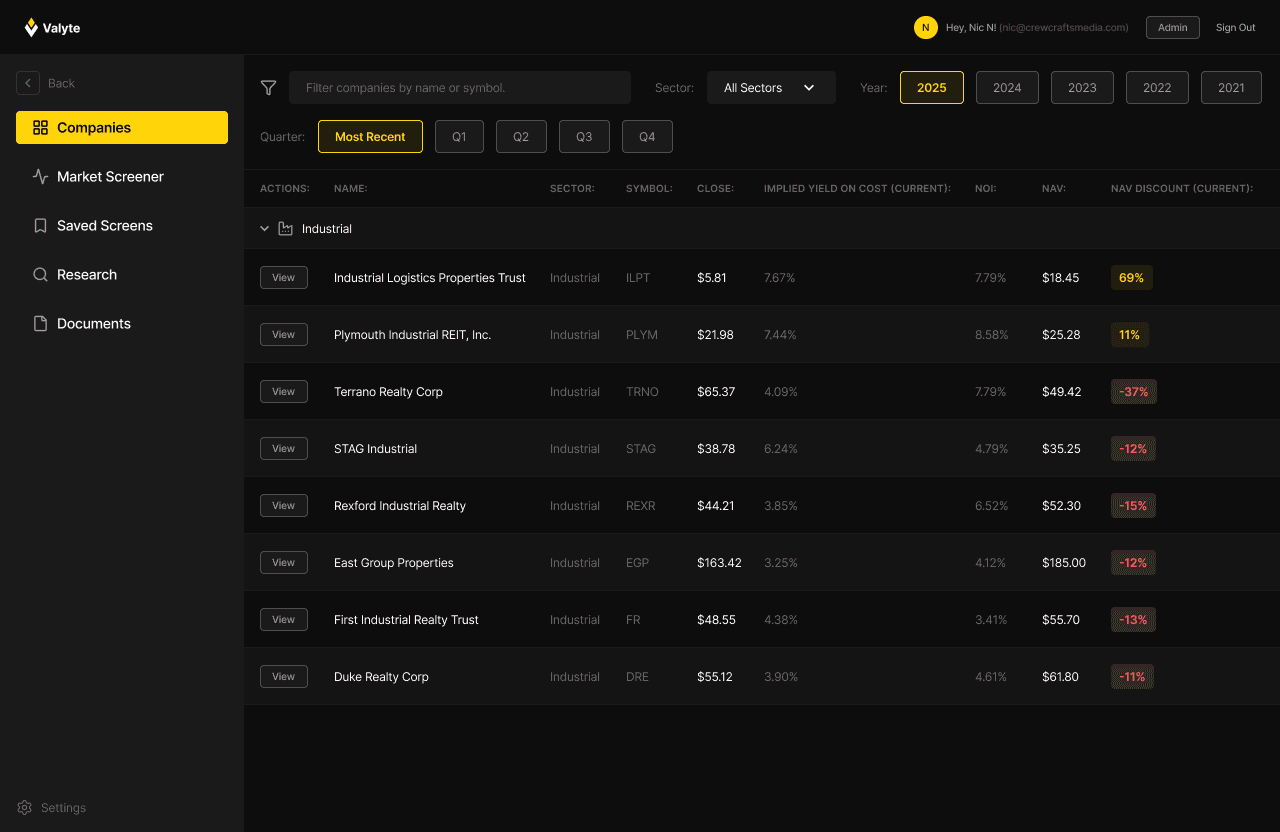Click the Market Screener pulse icon
Image resolution: width=1280 pixels, height=832 pixels.
(x=41, y=177)
